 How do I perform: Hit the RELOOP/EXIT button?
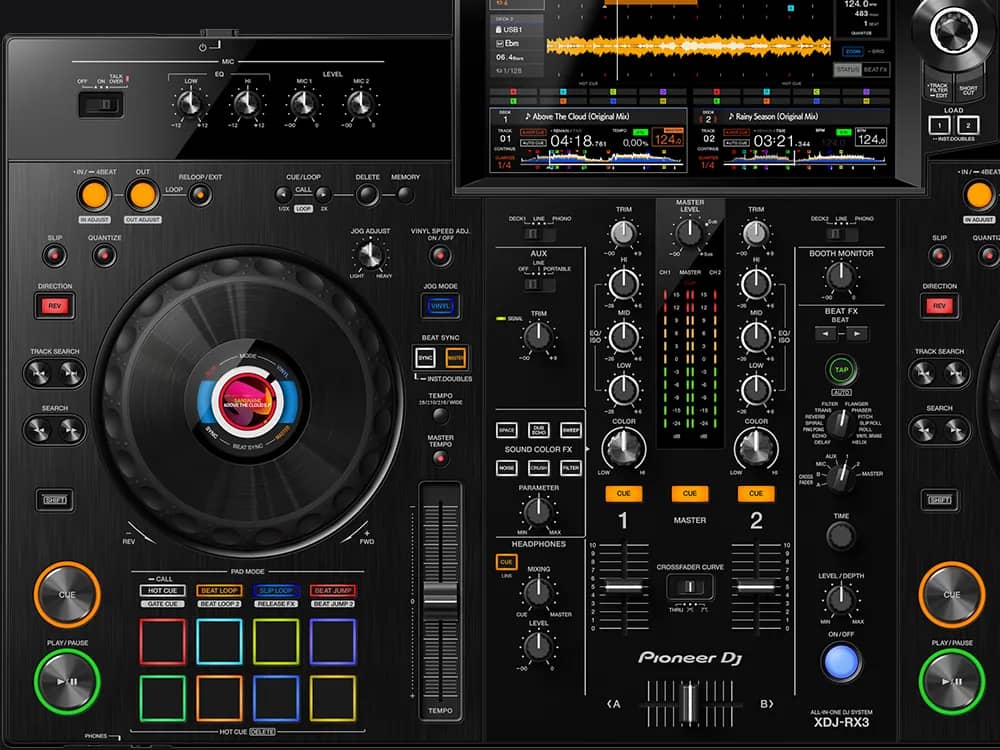coord(200,195)
